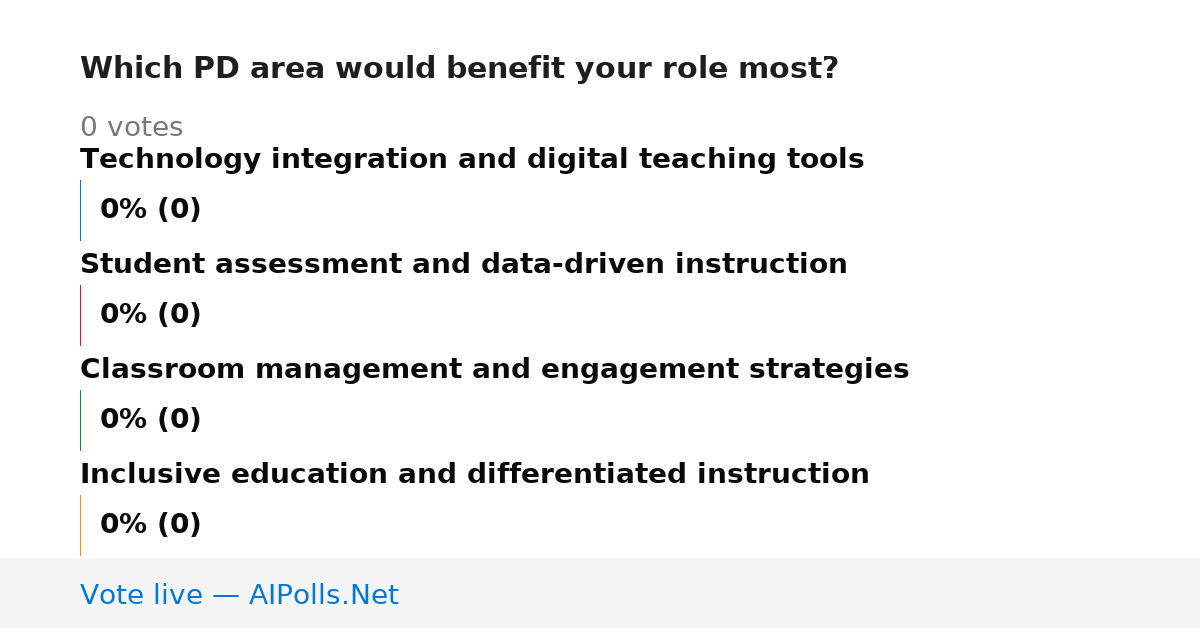Click the poll question heading
The height and width of the screenshot is (628, 1200).
coord(459,69)
